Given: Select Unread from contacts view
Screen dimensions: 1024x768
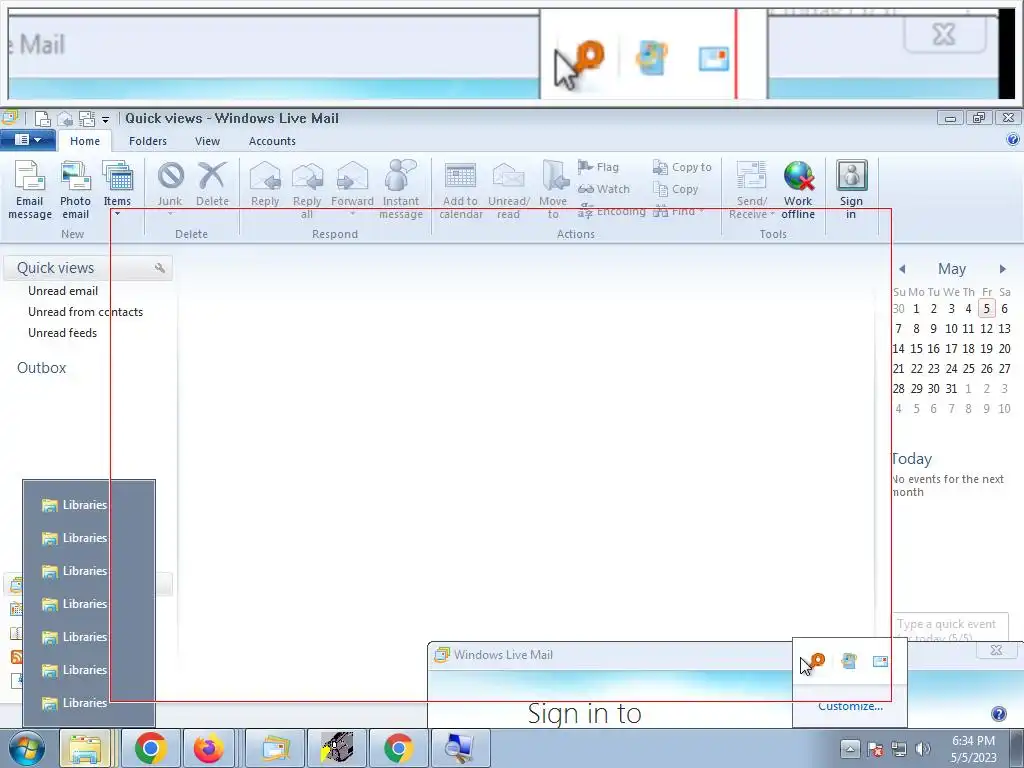Looking at the screenshot, I should pyautogui.click(x=85, y=312).
